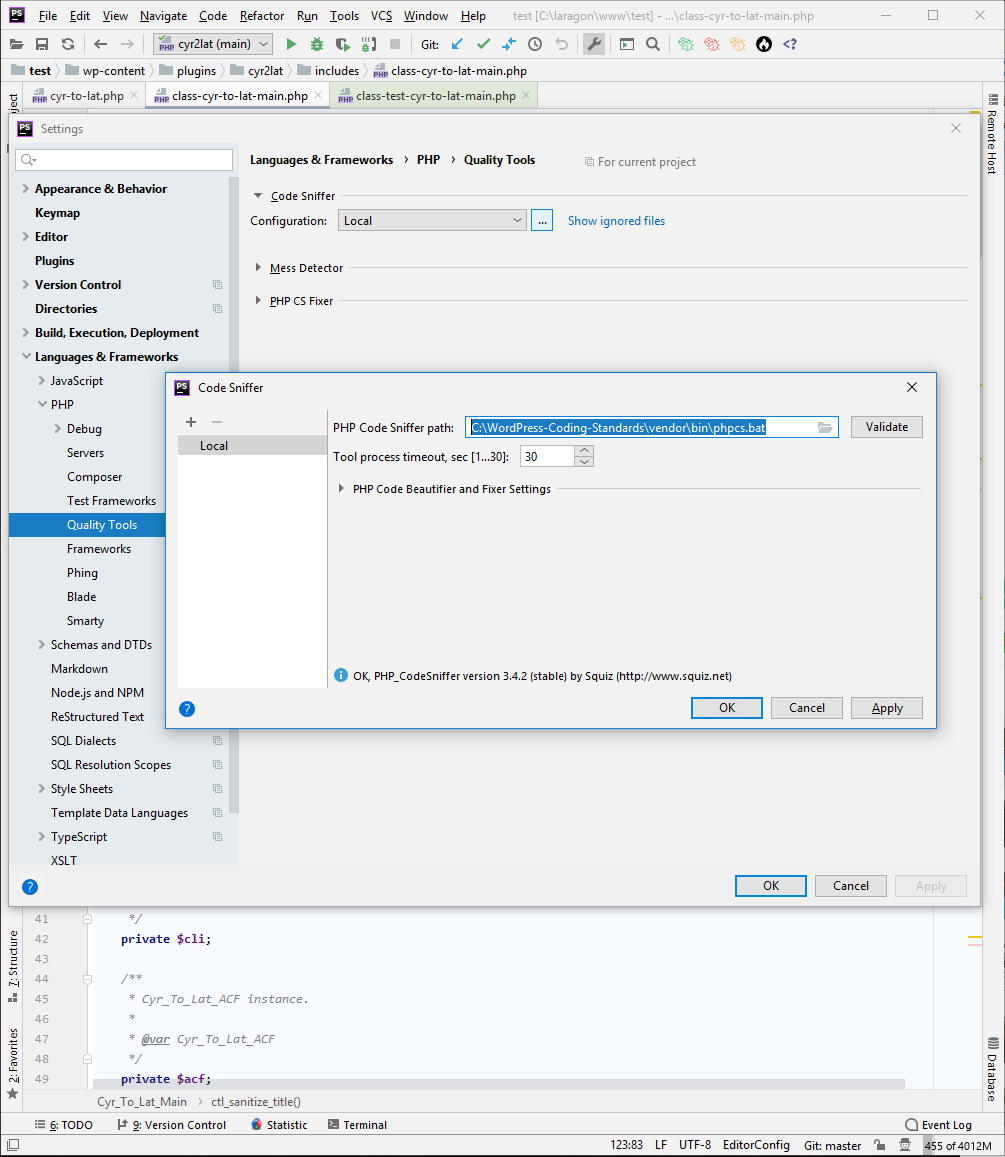
Task: Expand PHP Code Beautifier and Fixer Settings
Action: [x=341, y=488]
